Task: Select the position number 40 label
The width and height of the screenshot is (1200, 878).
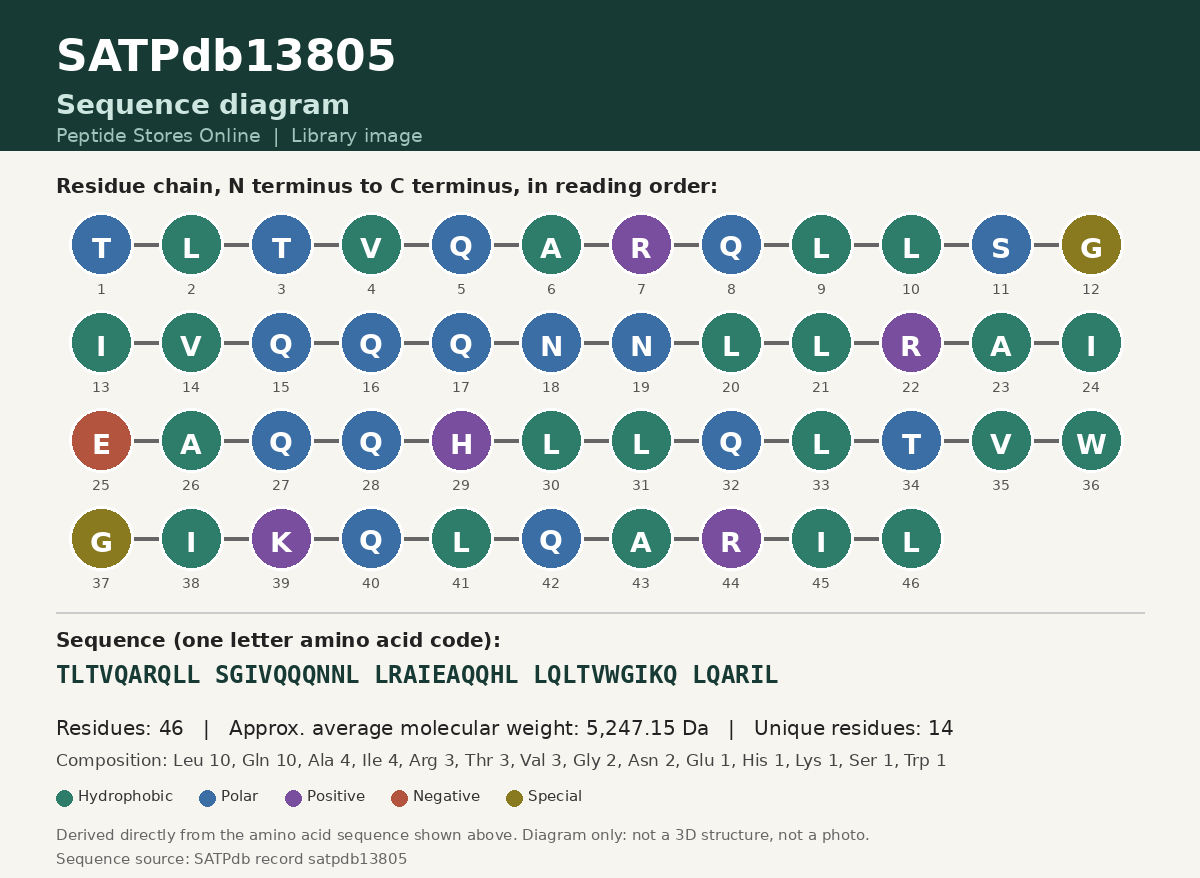Action: (x=371, y=584)
